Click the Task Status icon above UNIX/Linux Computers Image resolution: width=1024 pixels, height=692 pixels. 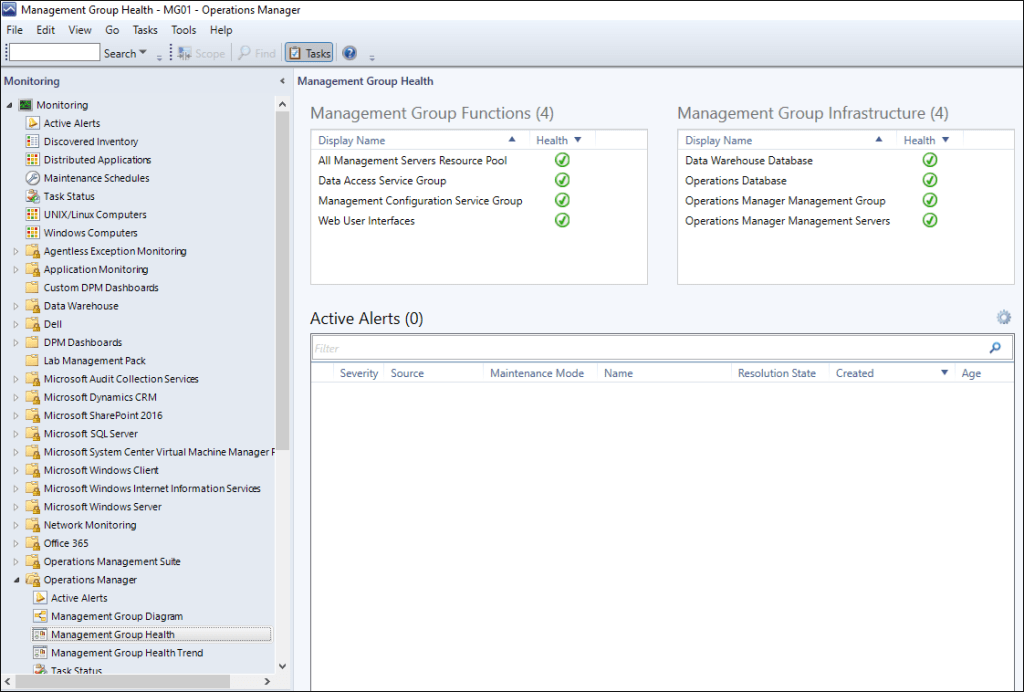coord(33,196)
